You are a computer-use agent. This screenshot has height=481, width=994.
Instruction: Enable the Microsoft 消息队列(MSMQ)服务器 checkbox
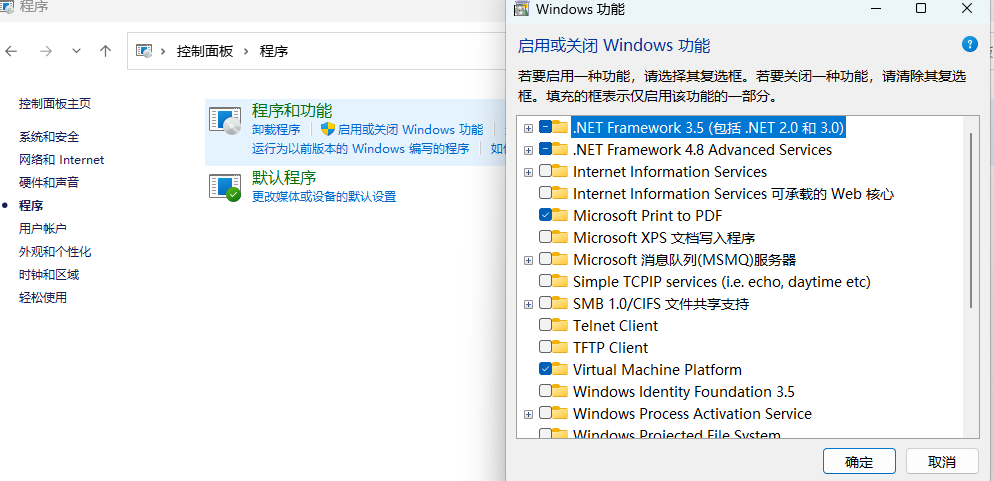(x=545, y=259)
